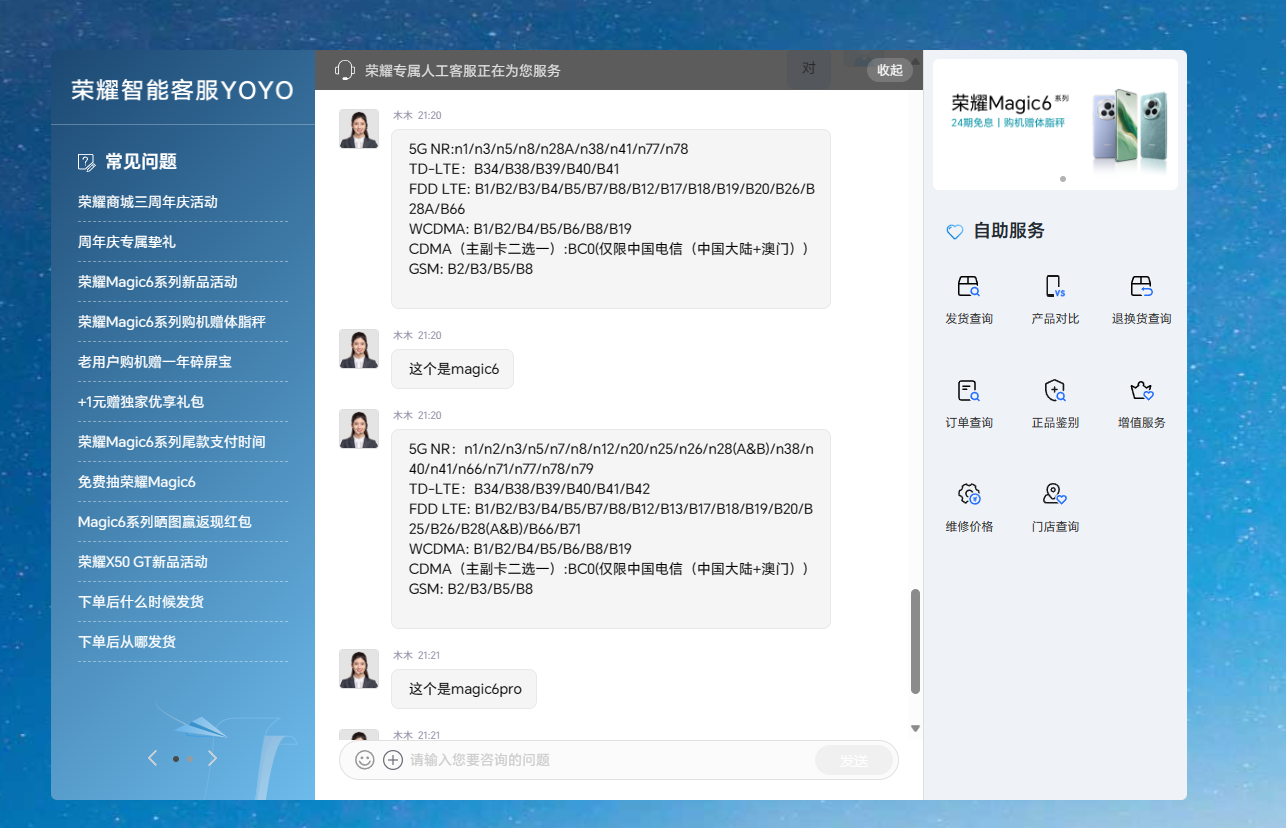Click the heart icon beside 自助服务
This screenshot has height=828, width=1286.
(x=955, y=232)
